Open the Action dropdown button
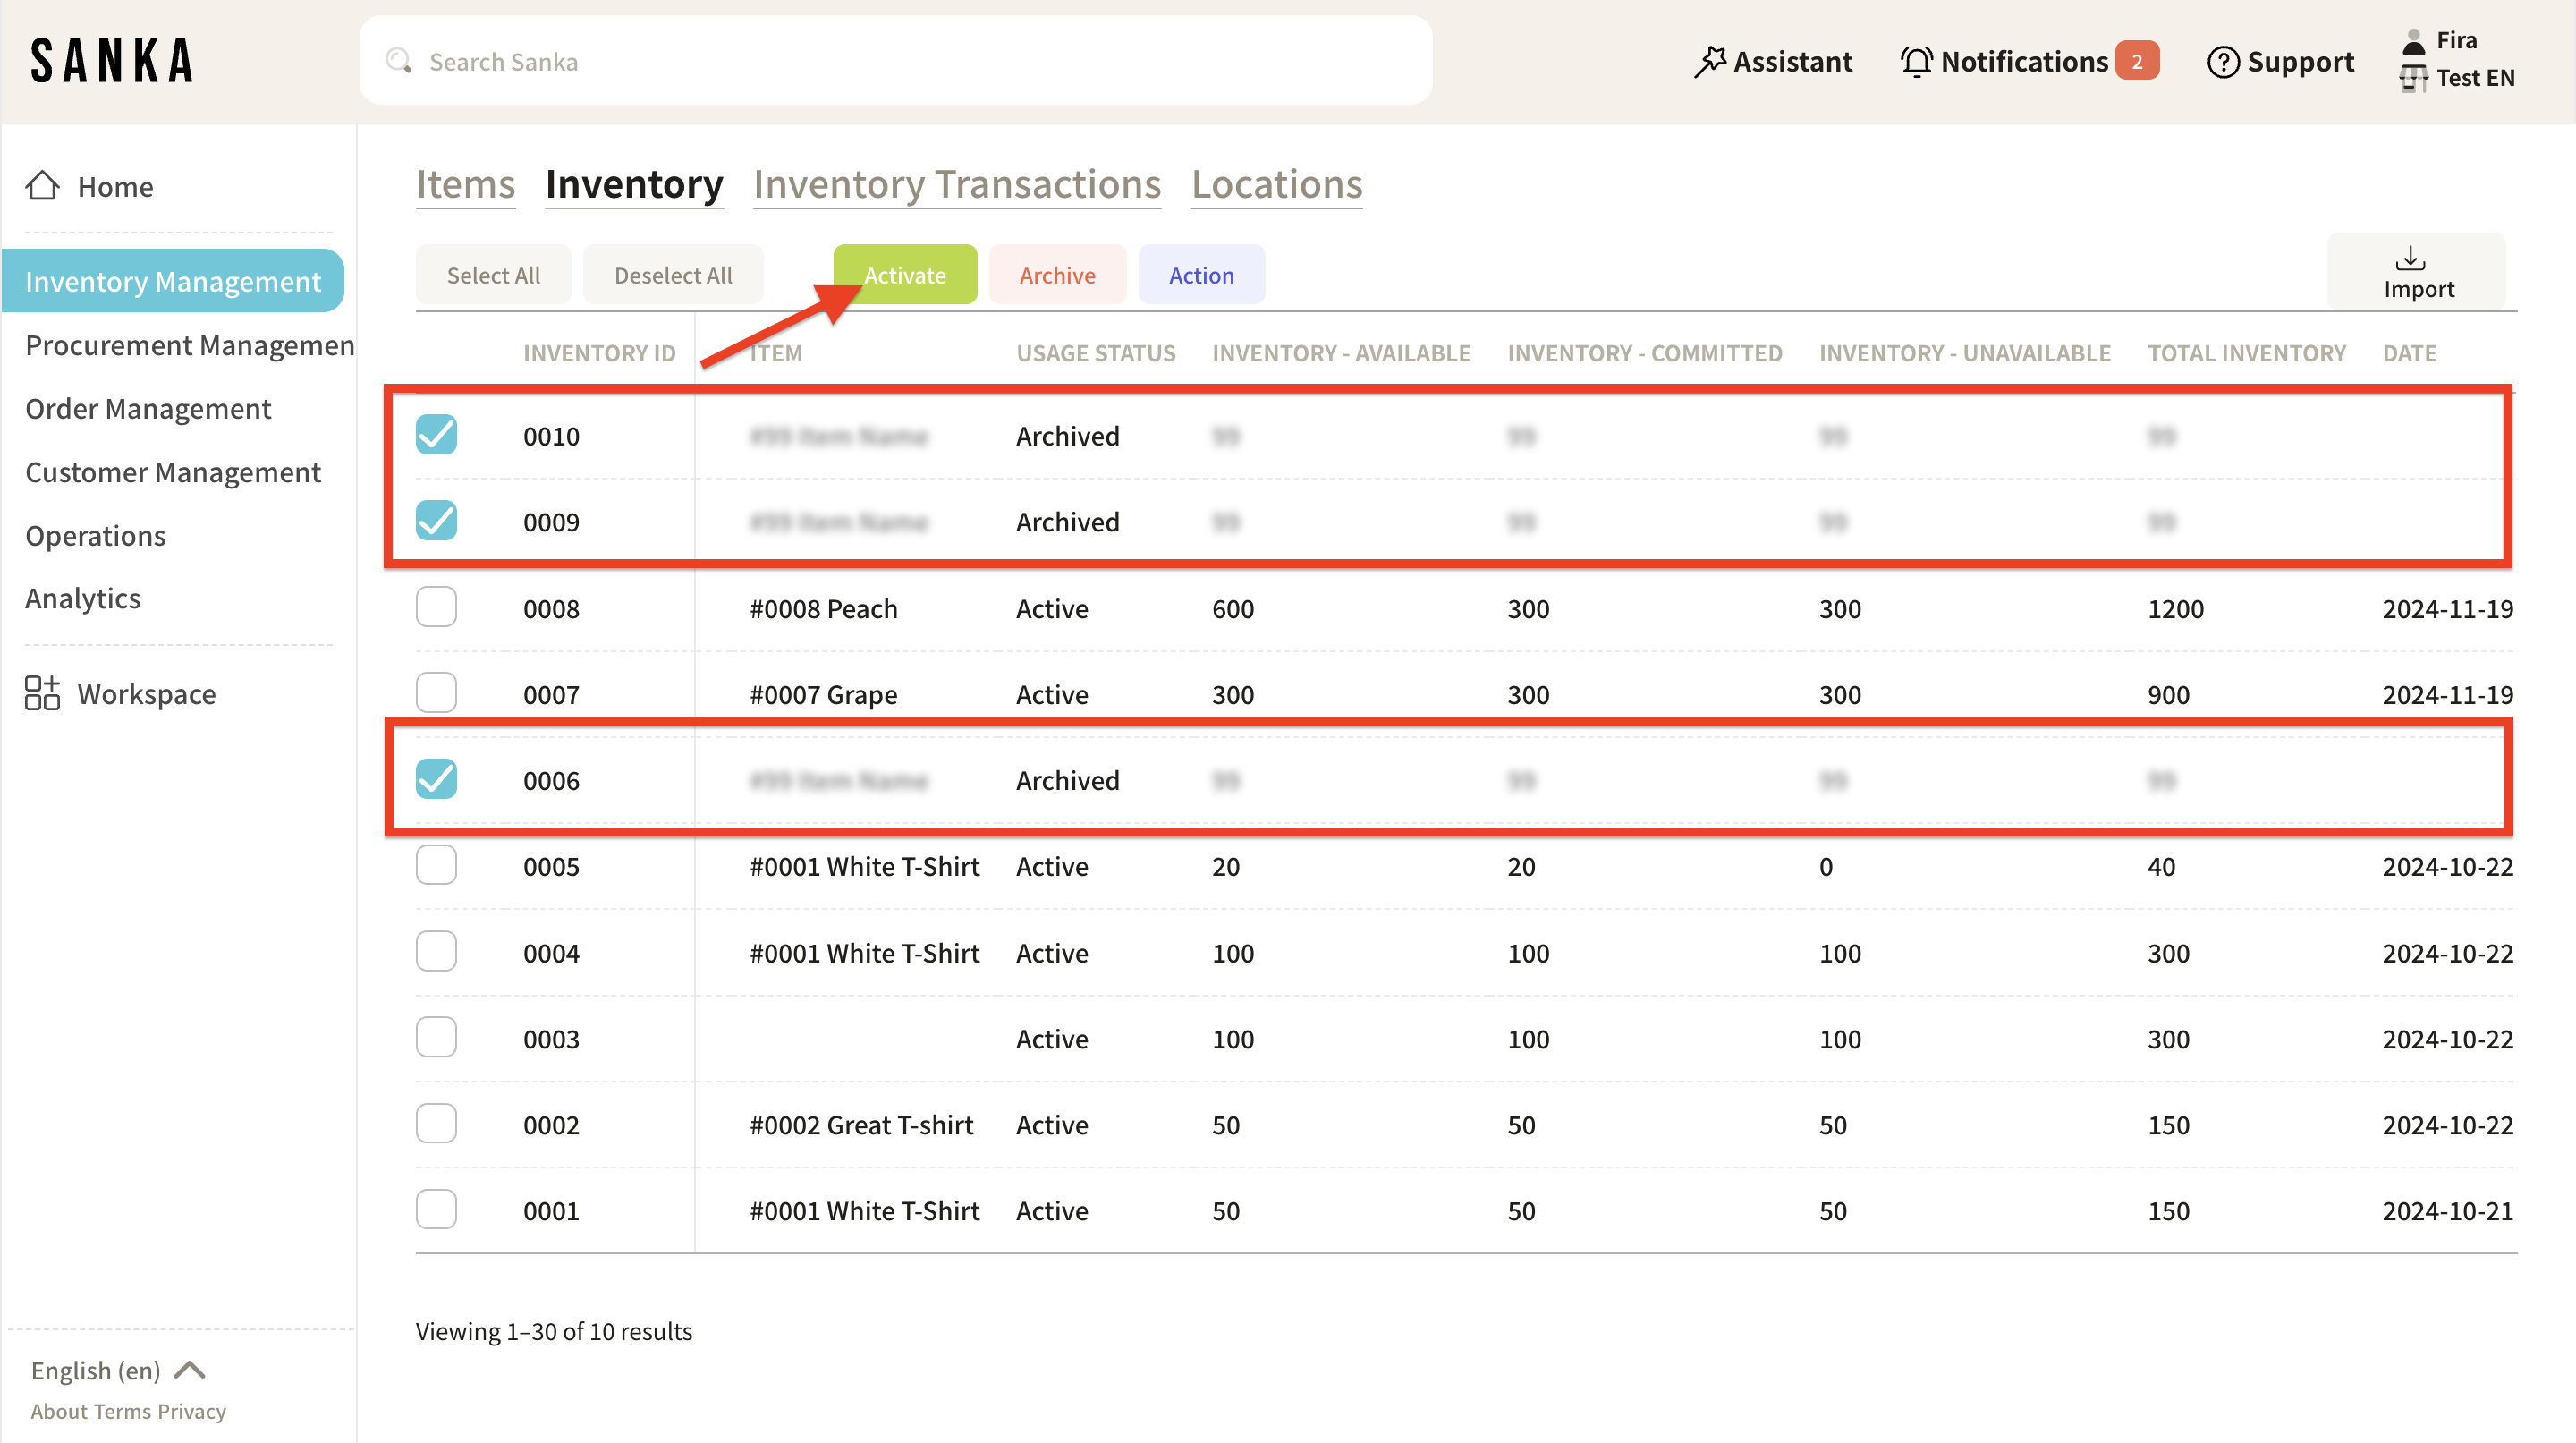 coord(1201,275)
